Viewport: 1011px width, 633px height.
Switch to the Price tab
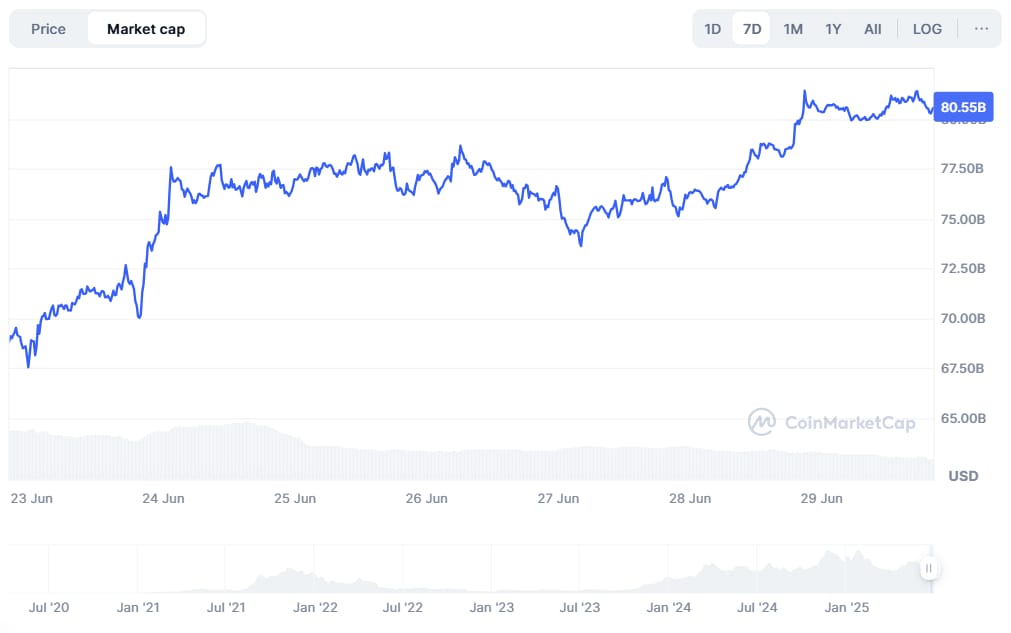coord(48,29)
